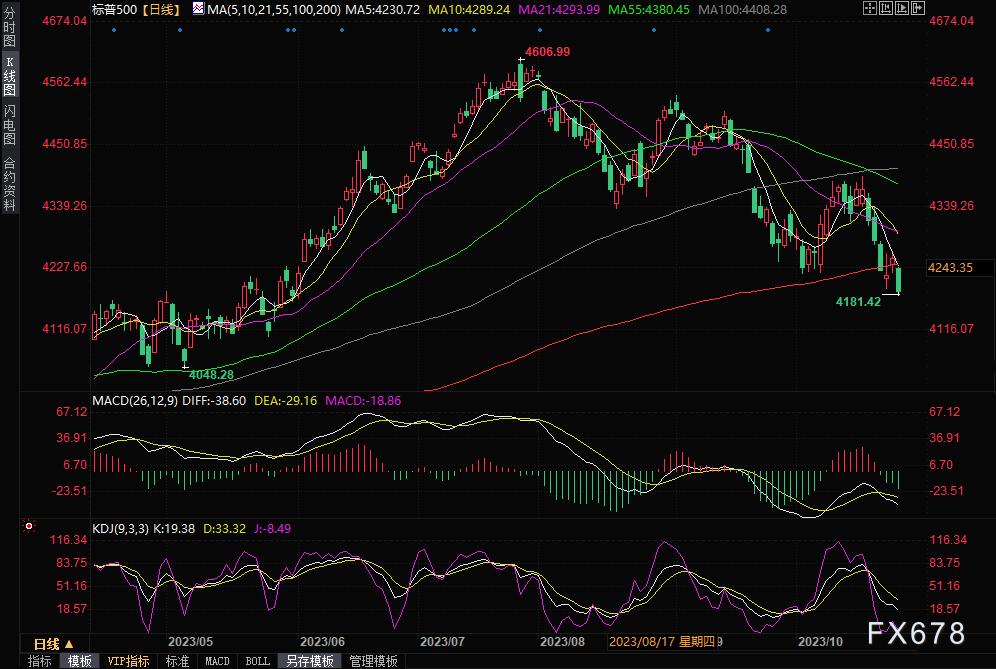Click the 4181.42 low price marker
The height and width of the screenshot is (669, 996).
coord(858,301)
